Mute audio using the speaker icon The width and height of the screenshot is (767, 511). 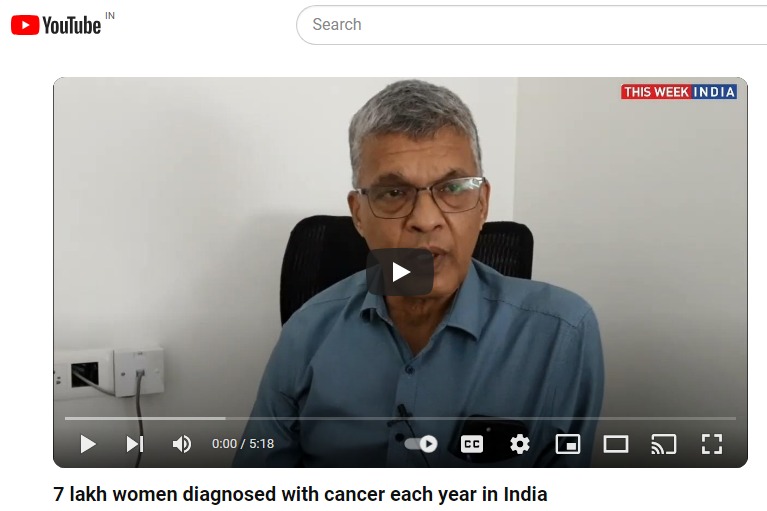click(x=181, y=444)
